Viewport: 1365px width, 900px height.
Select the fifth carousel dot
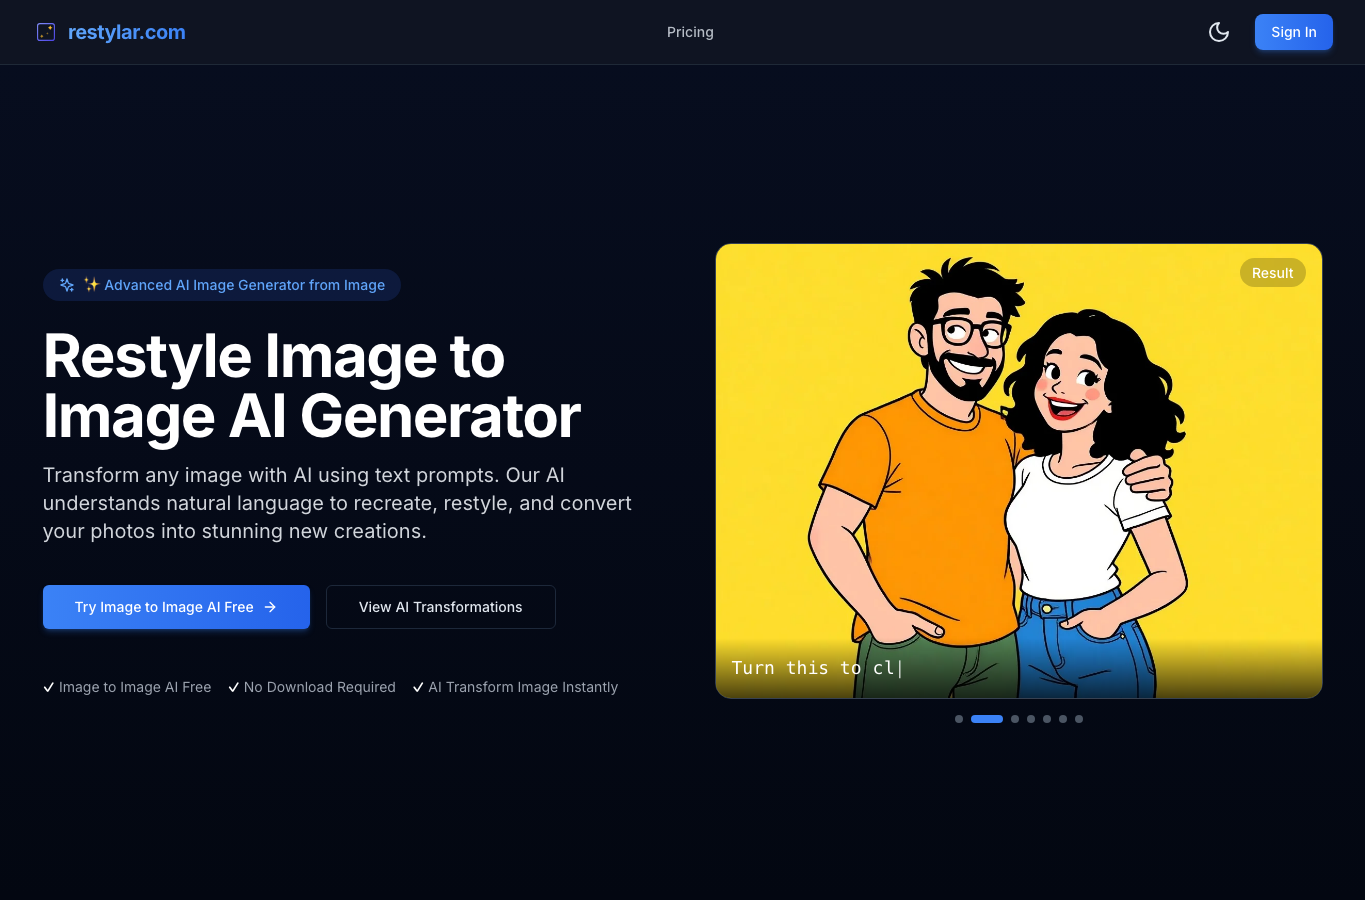click(x=1047, y=719)
